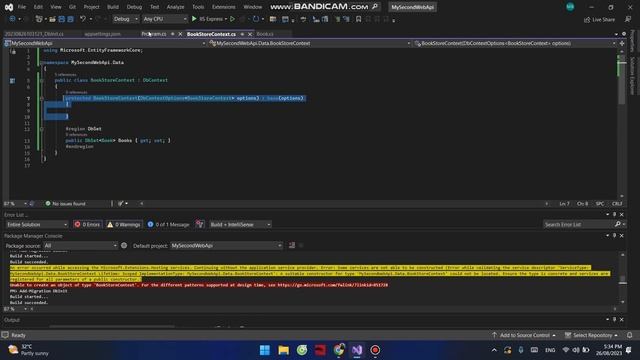This screenshot has width=640, height=360.
Task: Open the File menu
Action: tap(22, 7)
